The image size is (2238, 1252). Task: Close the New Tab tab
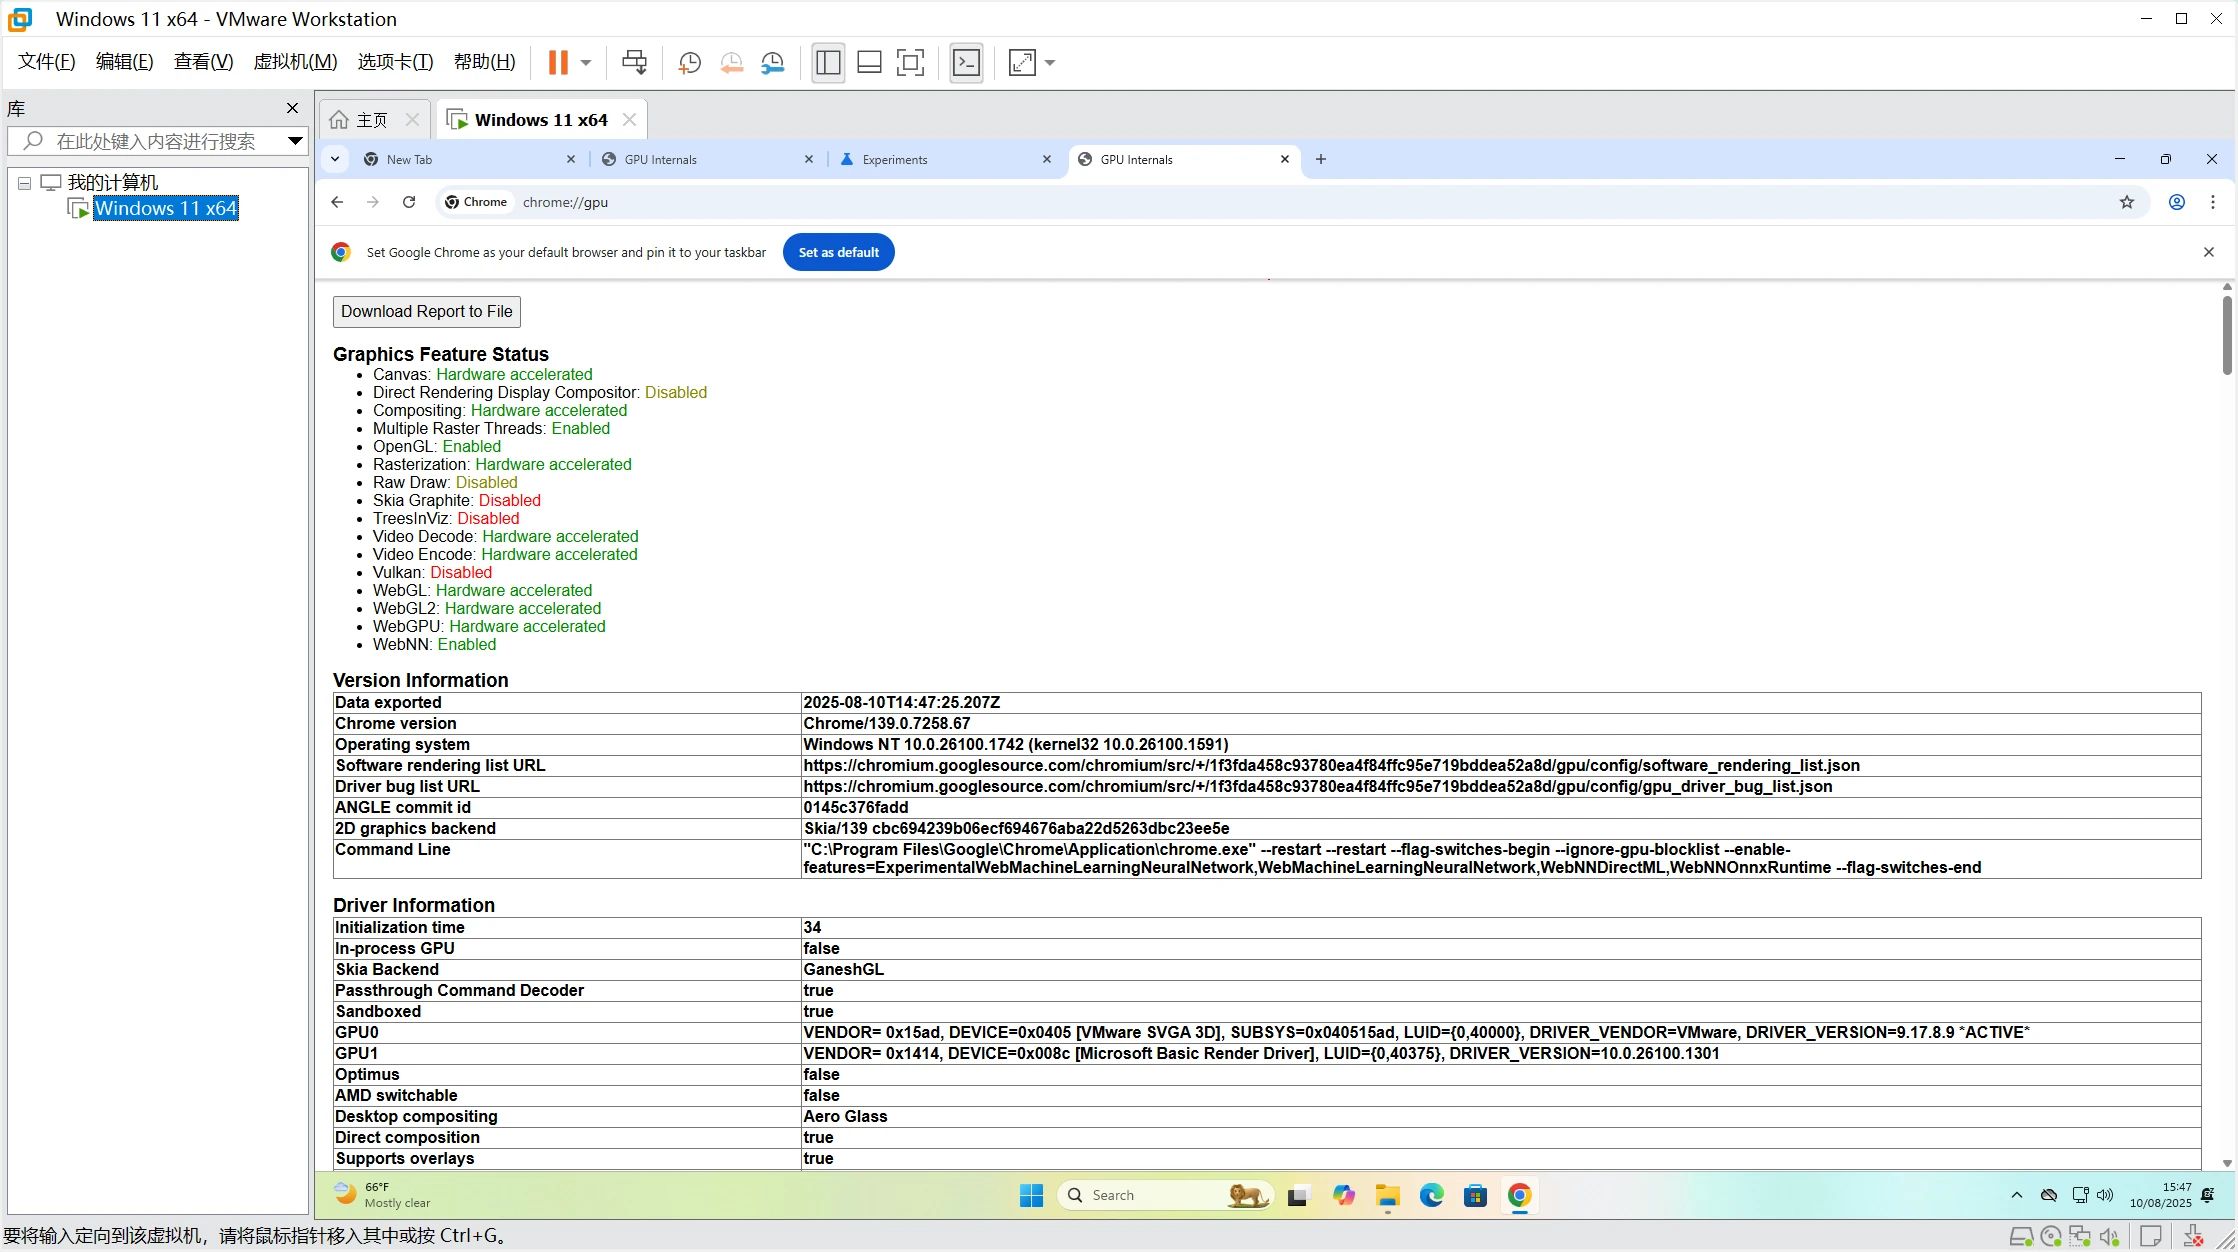coord(571,159)
